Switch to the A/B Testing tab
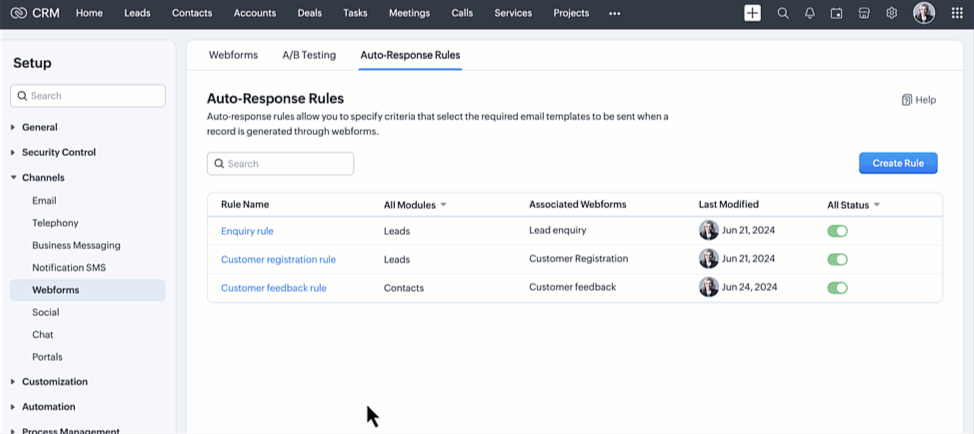Image resolution: width=974 pixels, height=434 pixels. (x=309, y=55)
